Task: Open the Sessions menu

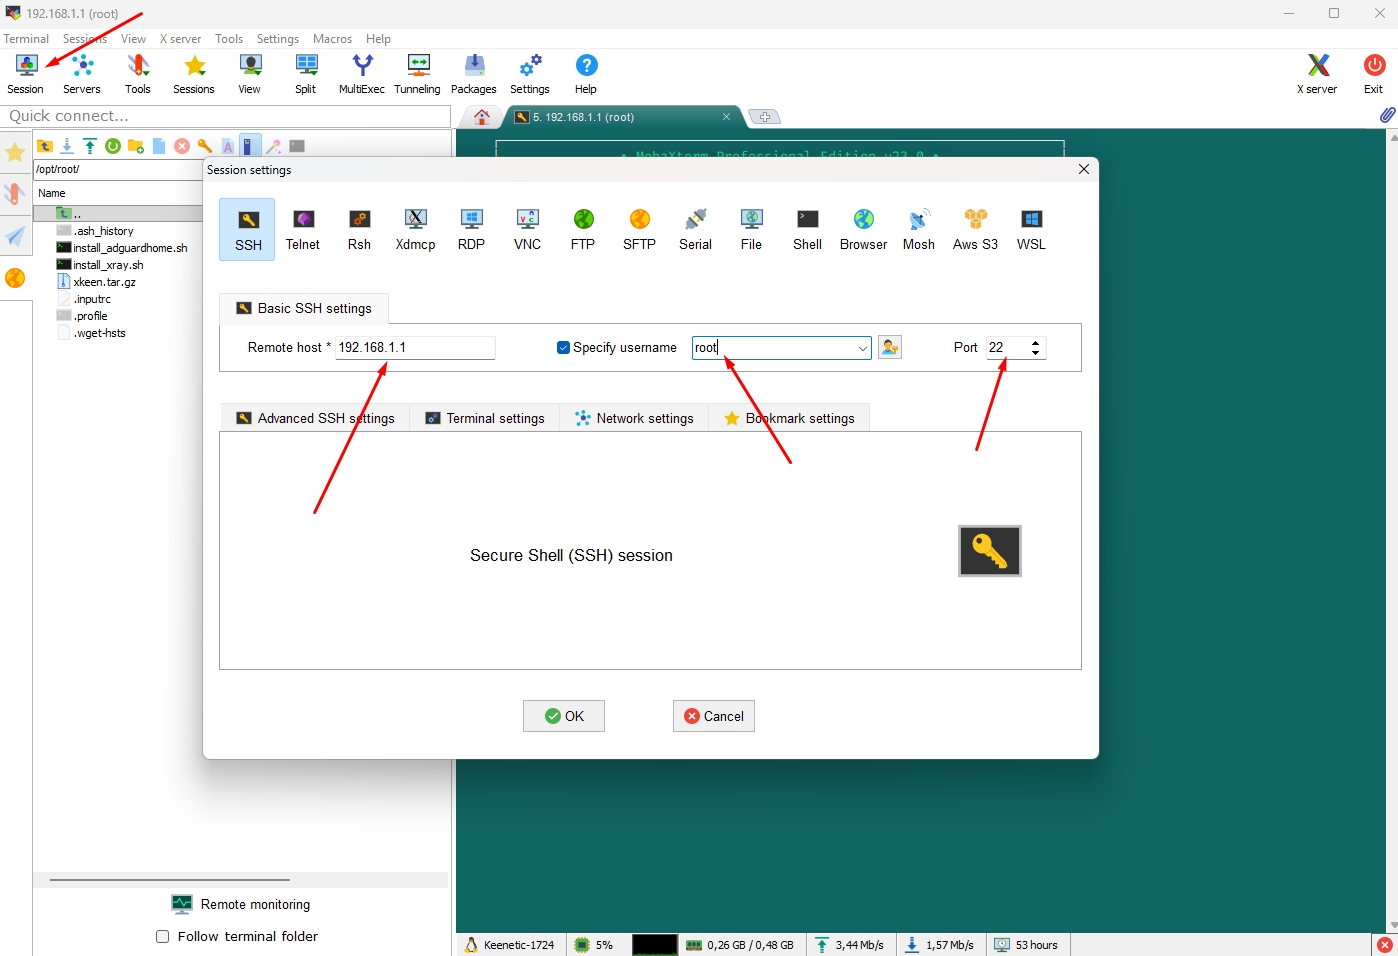Action: coord(85,39)
